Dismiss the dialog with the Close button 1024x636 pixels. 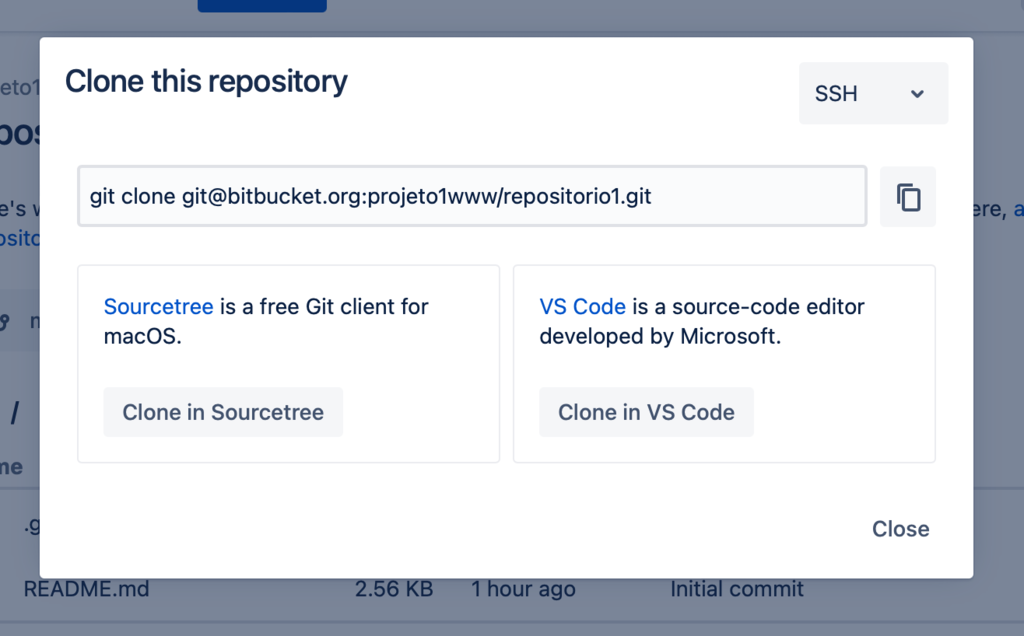point(899,529)
